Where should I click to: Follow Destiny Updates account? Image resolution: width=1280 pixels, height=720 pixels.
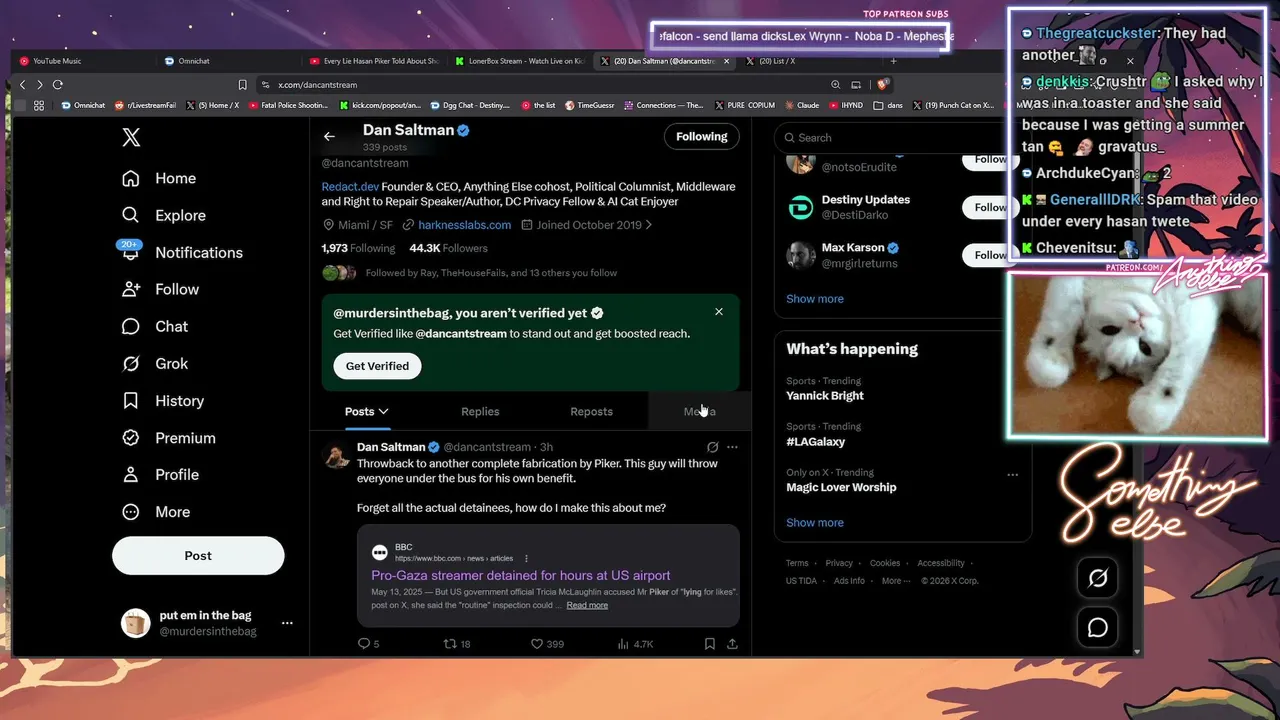[x=990, y=207]
